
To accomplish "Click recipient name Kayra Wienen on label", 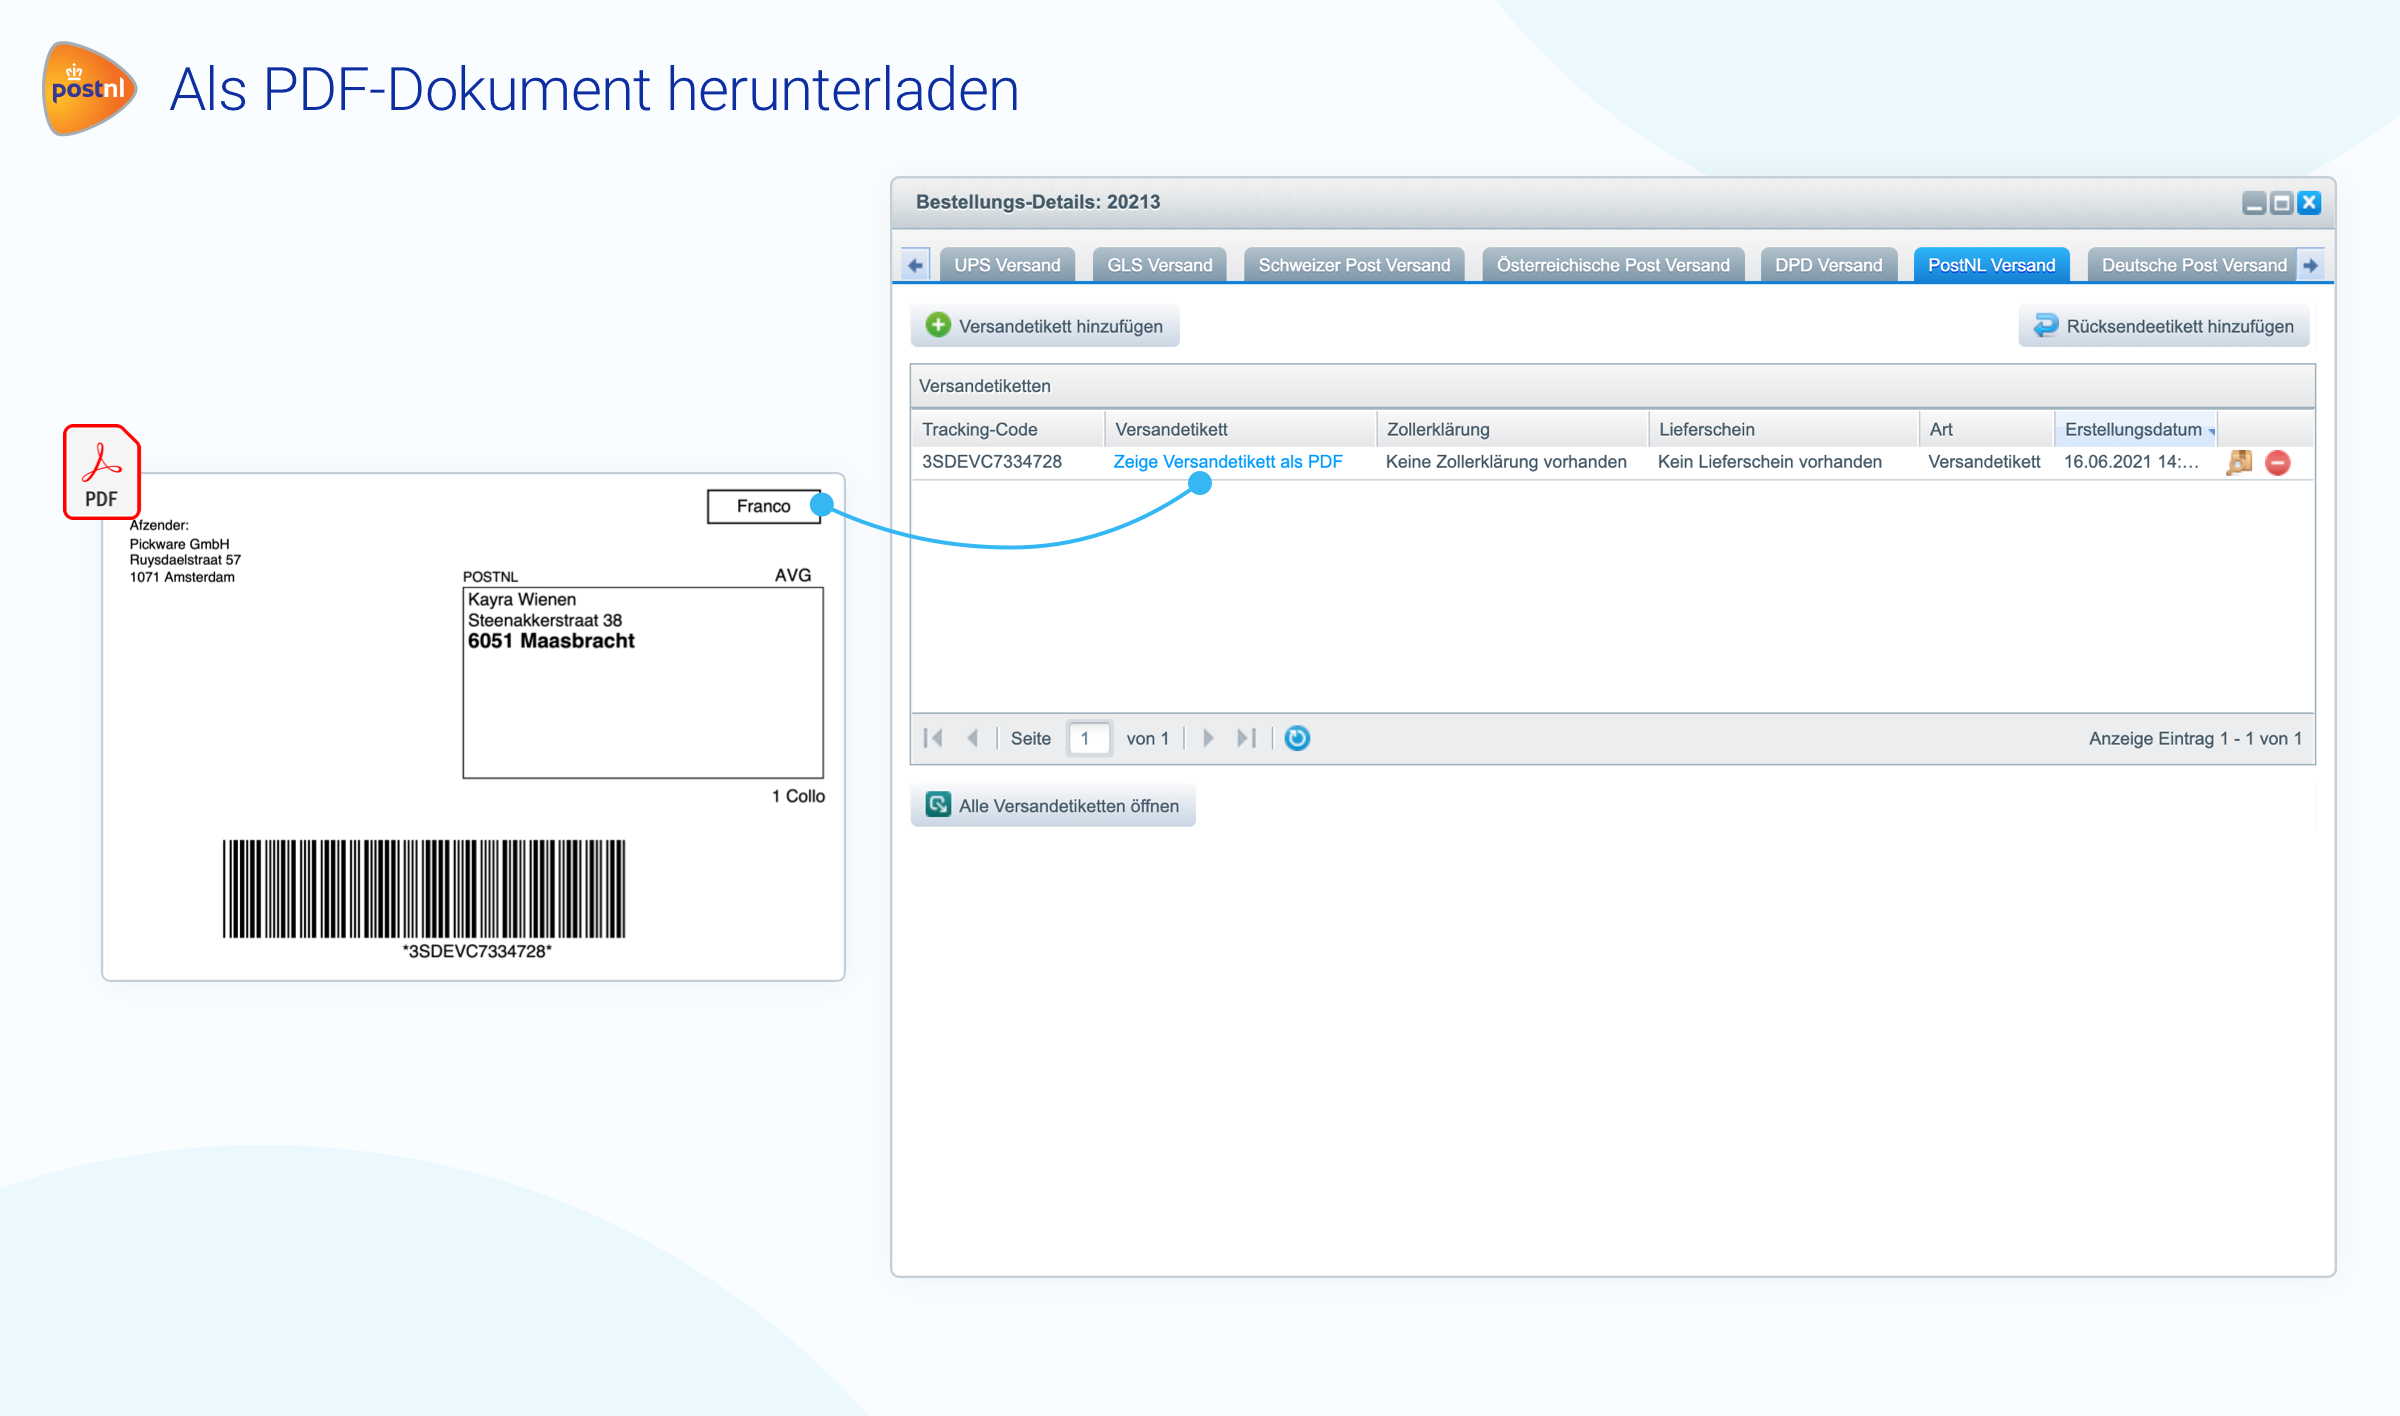I will point(522,599).
